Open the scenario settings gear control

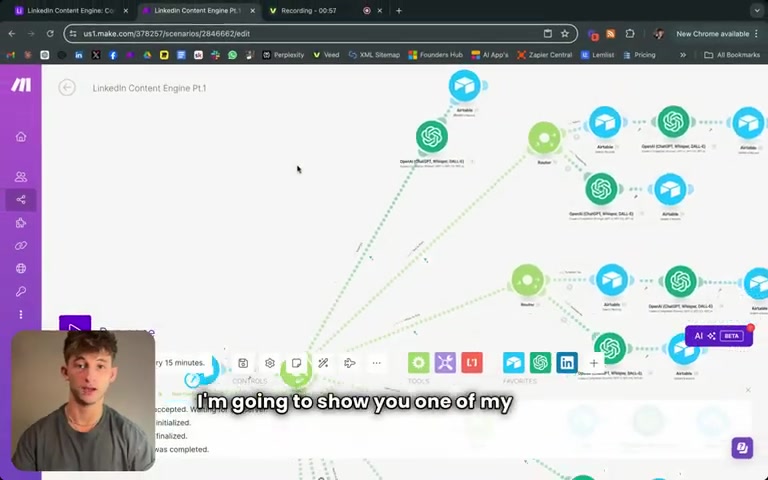point(269,363)
